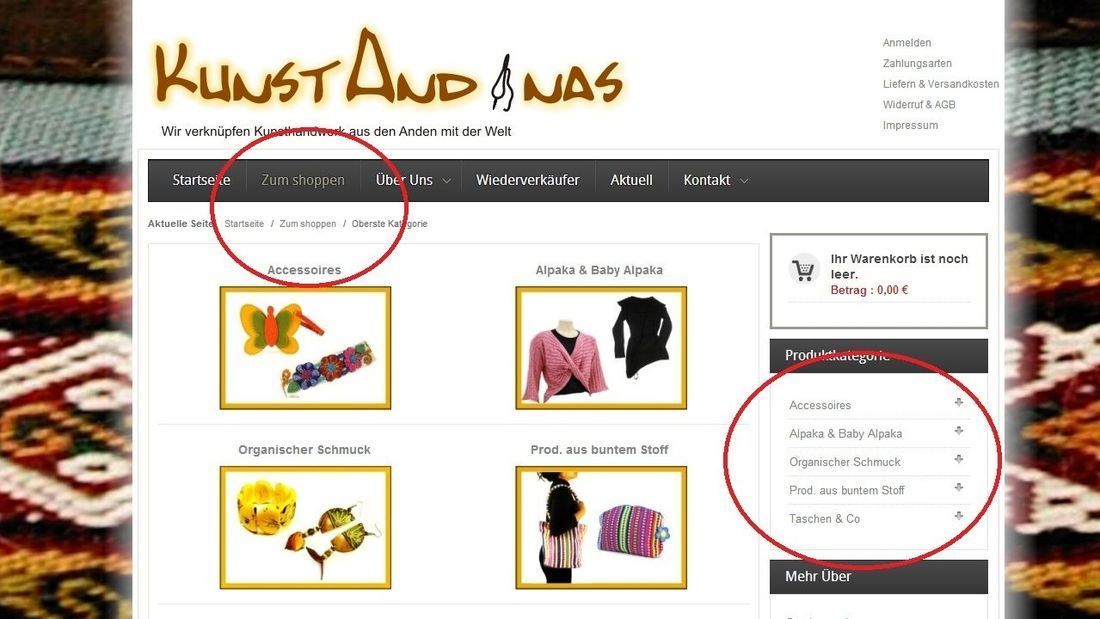Expand Prod. aus buntem Stoff plus icon
1100x619 pixels.
click(x=958, y=487)
